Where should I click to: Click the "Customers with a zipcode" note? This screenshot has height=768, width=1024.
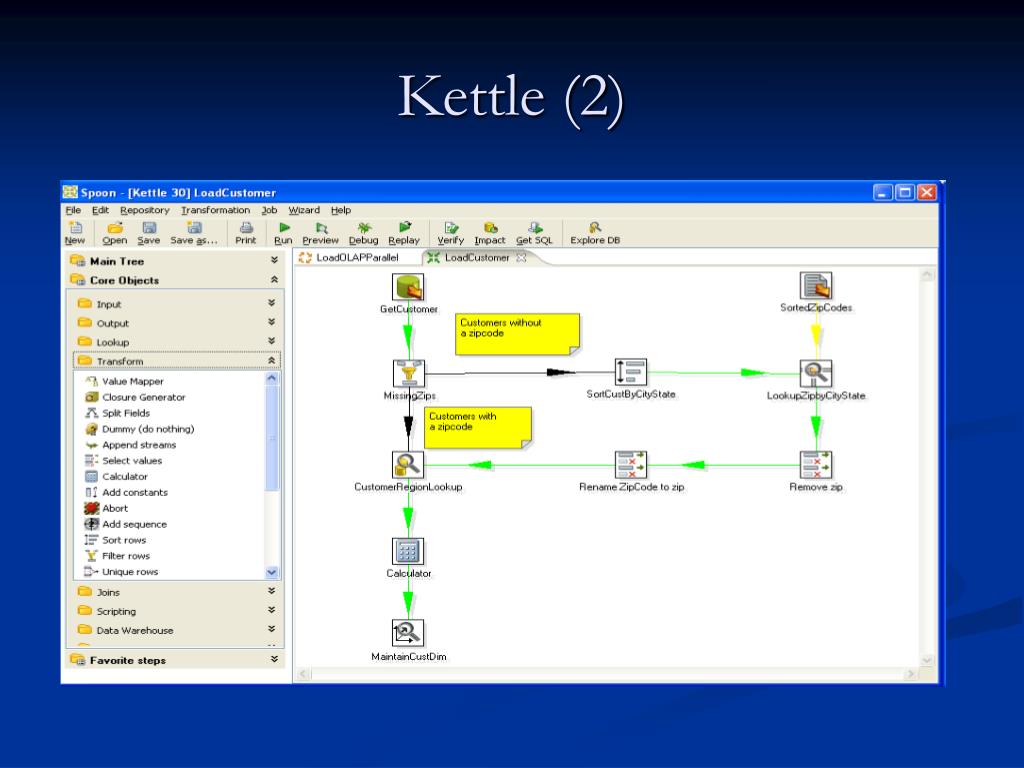[x=478, y=428]
